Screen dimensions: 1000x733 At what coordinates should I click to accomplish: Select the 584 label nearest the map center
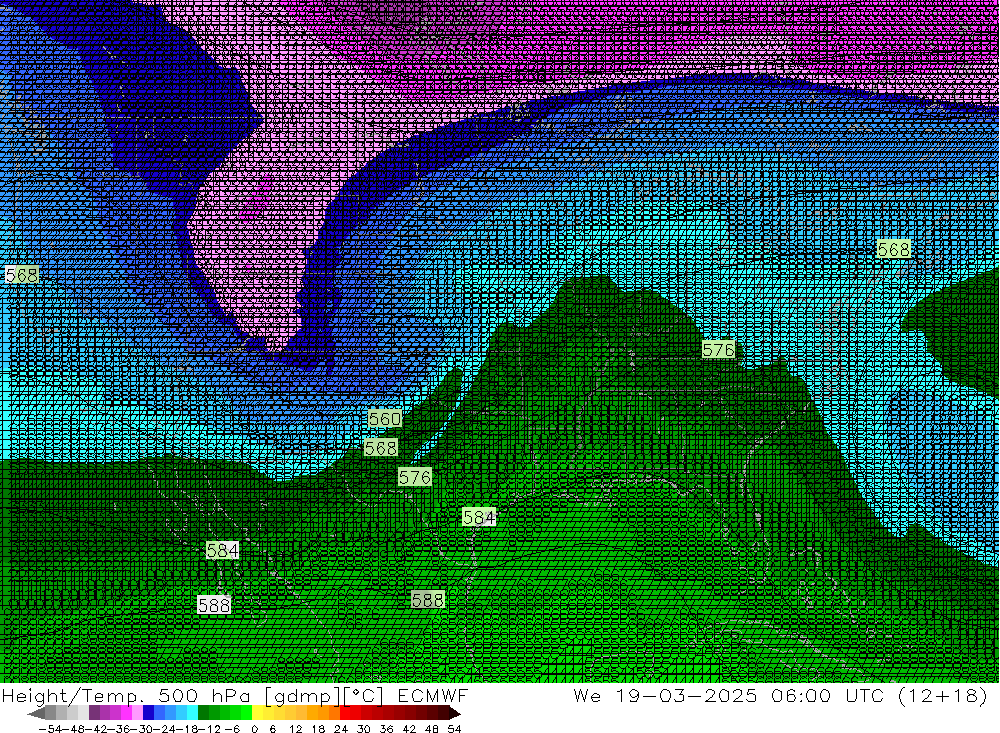click(479, 517)
